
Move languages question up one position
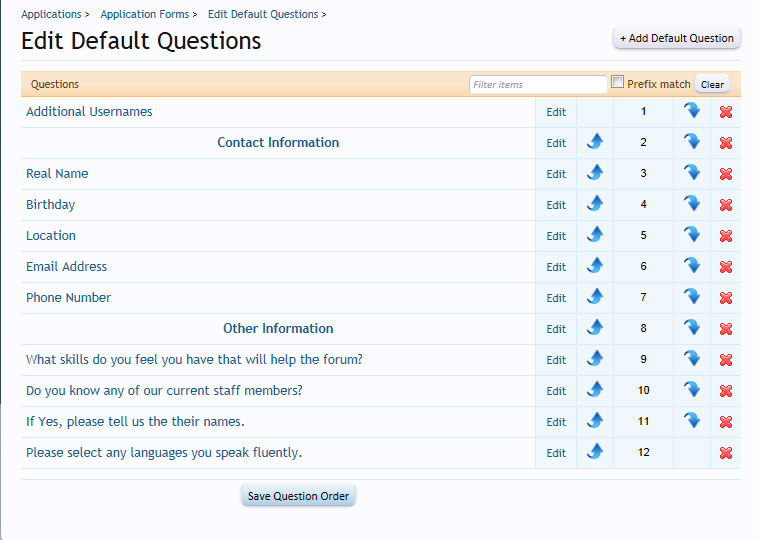595,452
